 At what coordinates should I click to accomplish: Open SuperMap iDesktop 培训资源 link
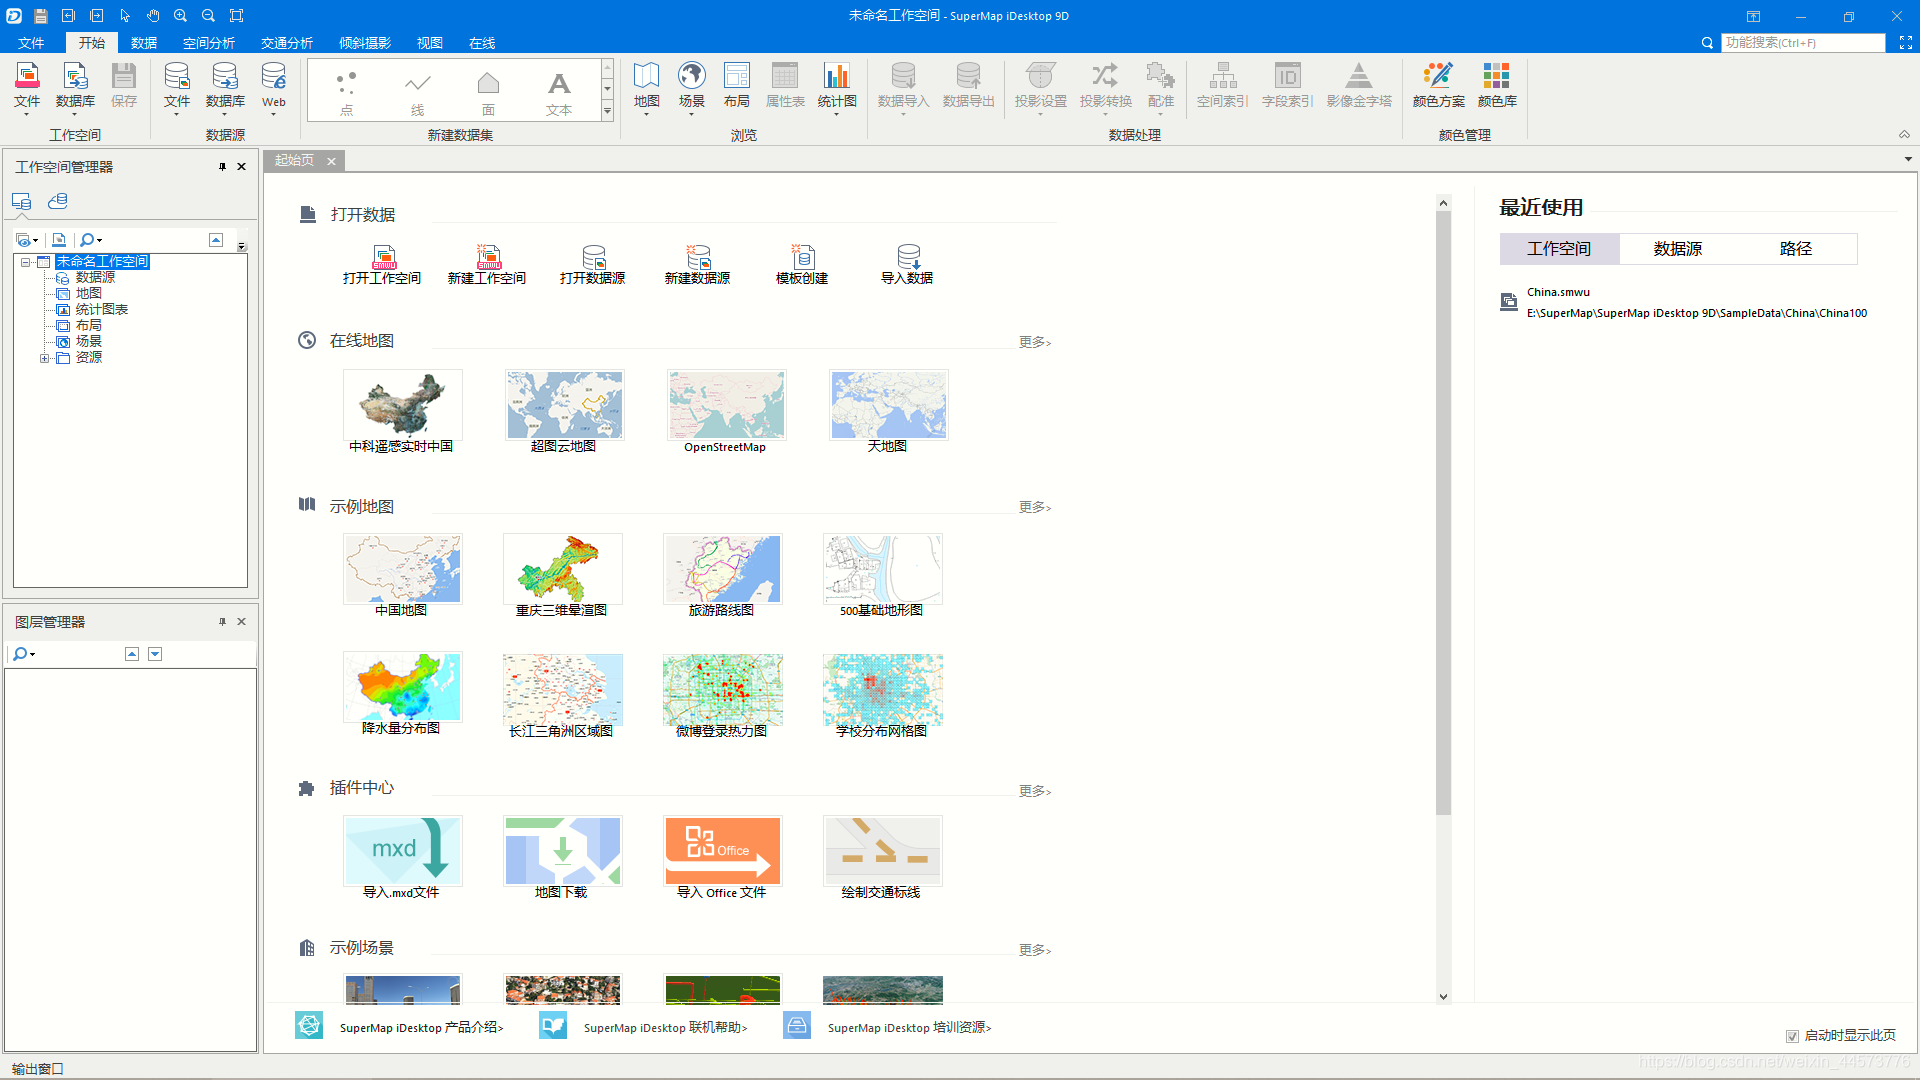(x=909, y=1028)
